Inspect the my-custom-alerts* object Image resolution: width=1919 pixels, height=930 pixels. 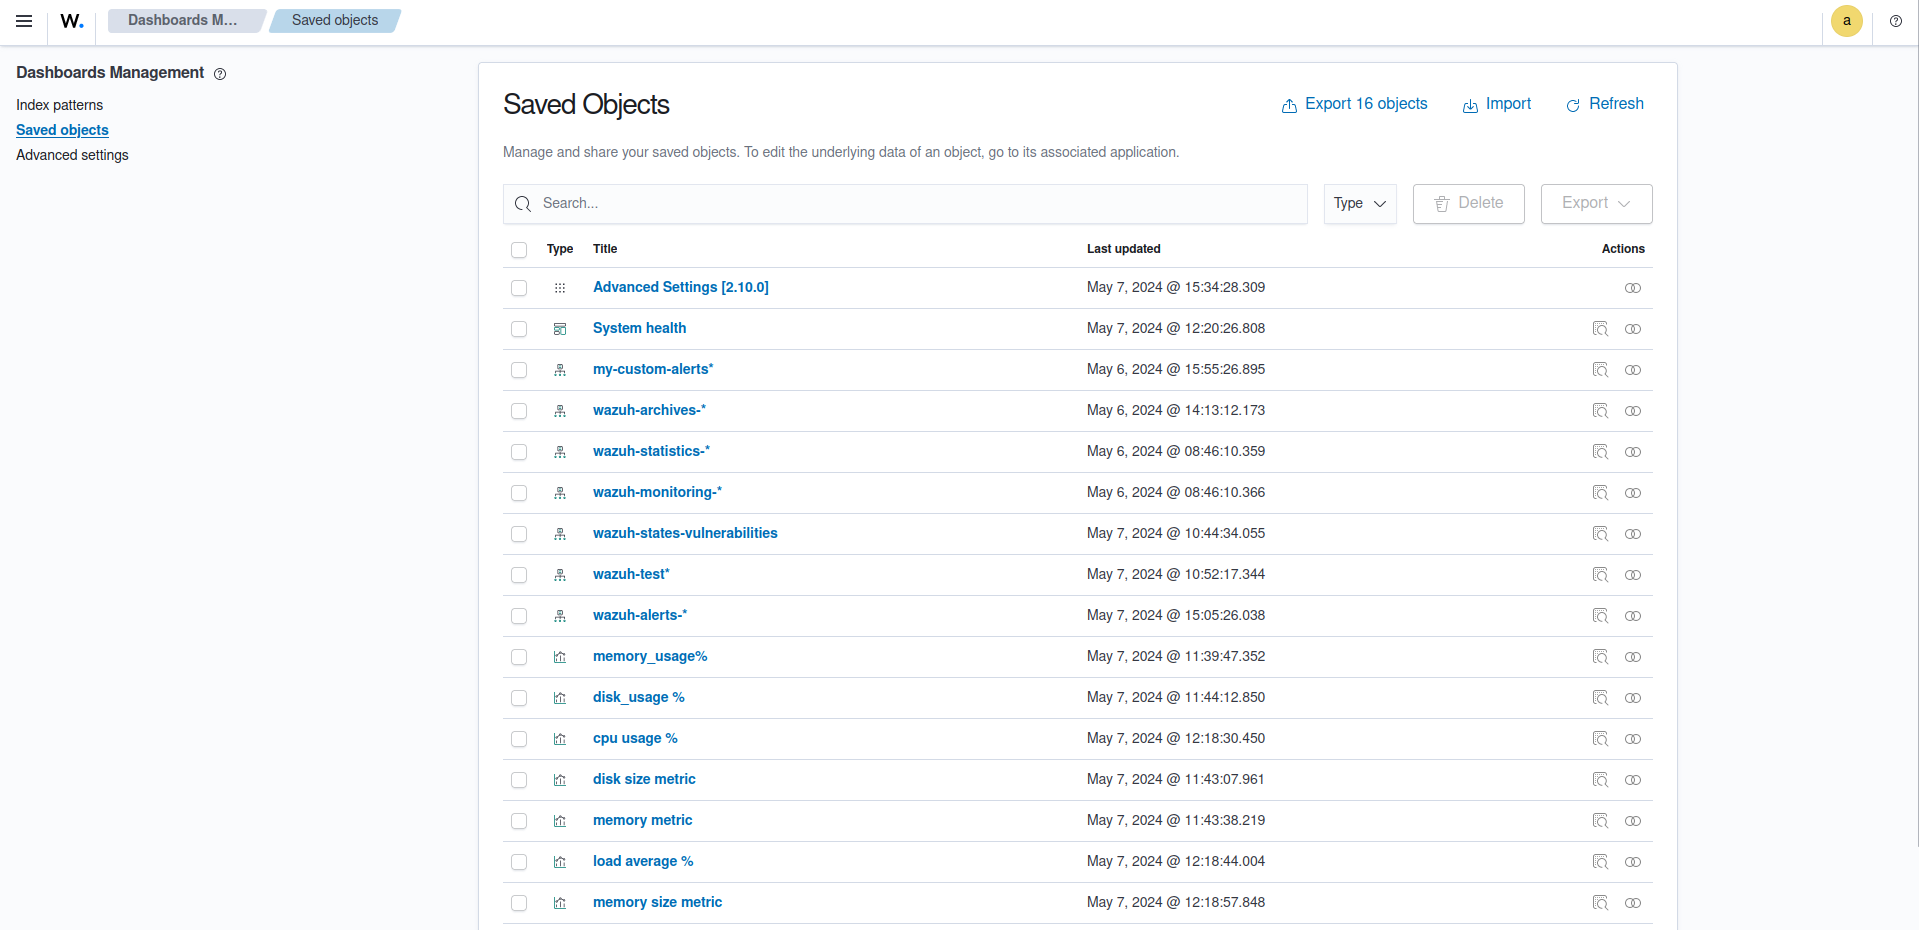pos(1600,370)
